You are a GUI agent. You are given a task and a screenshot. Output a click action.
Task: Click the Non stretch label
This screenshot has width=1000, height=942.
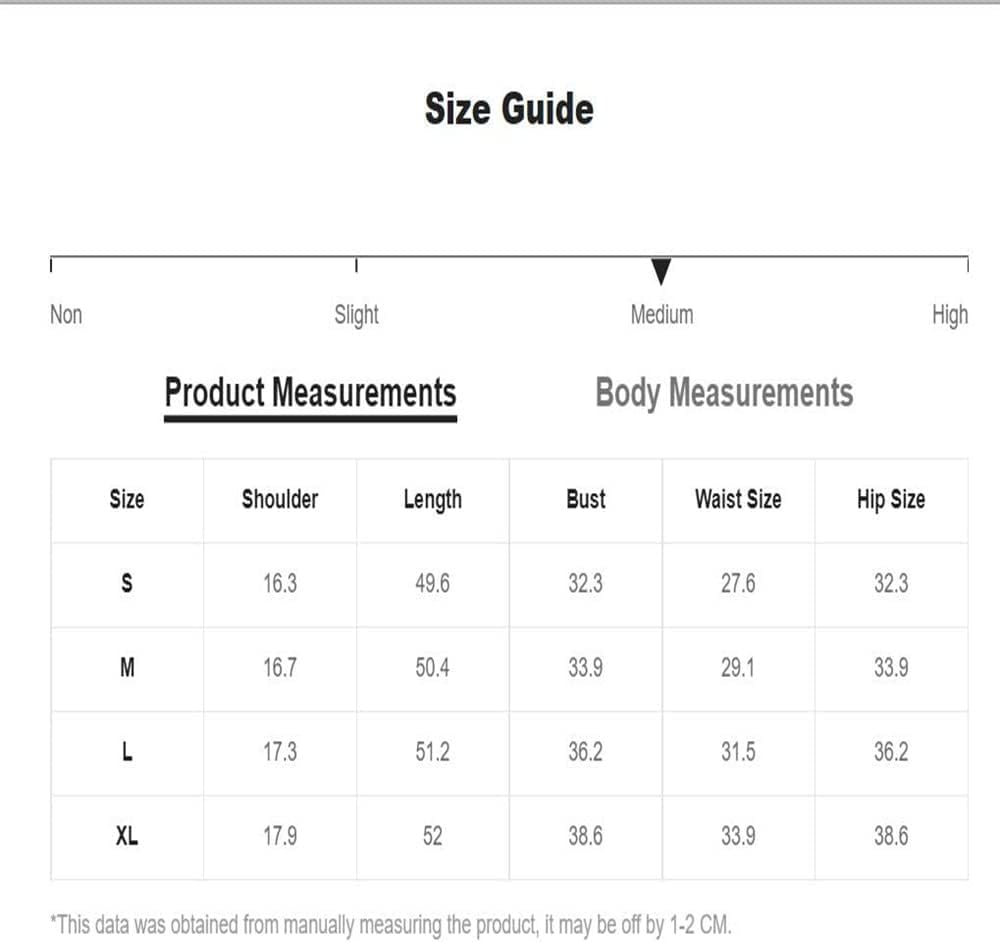coord(66,314)
